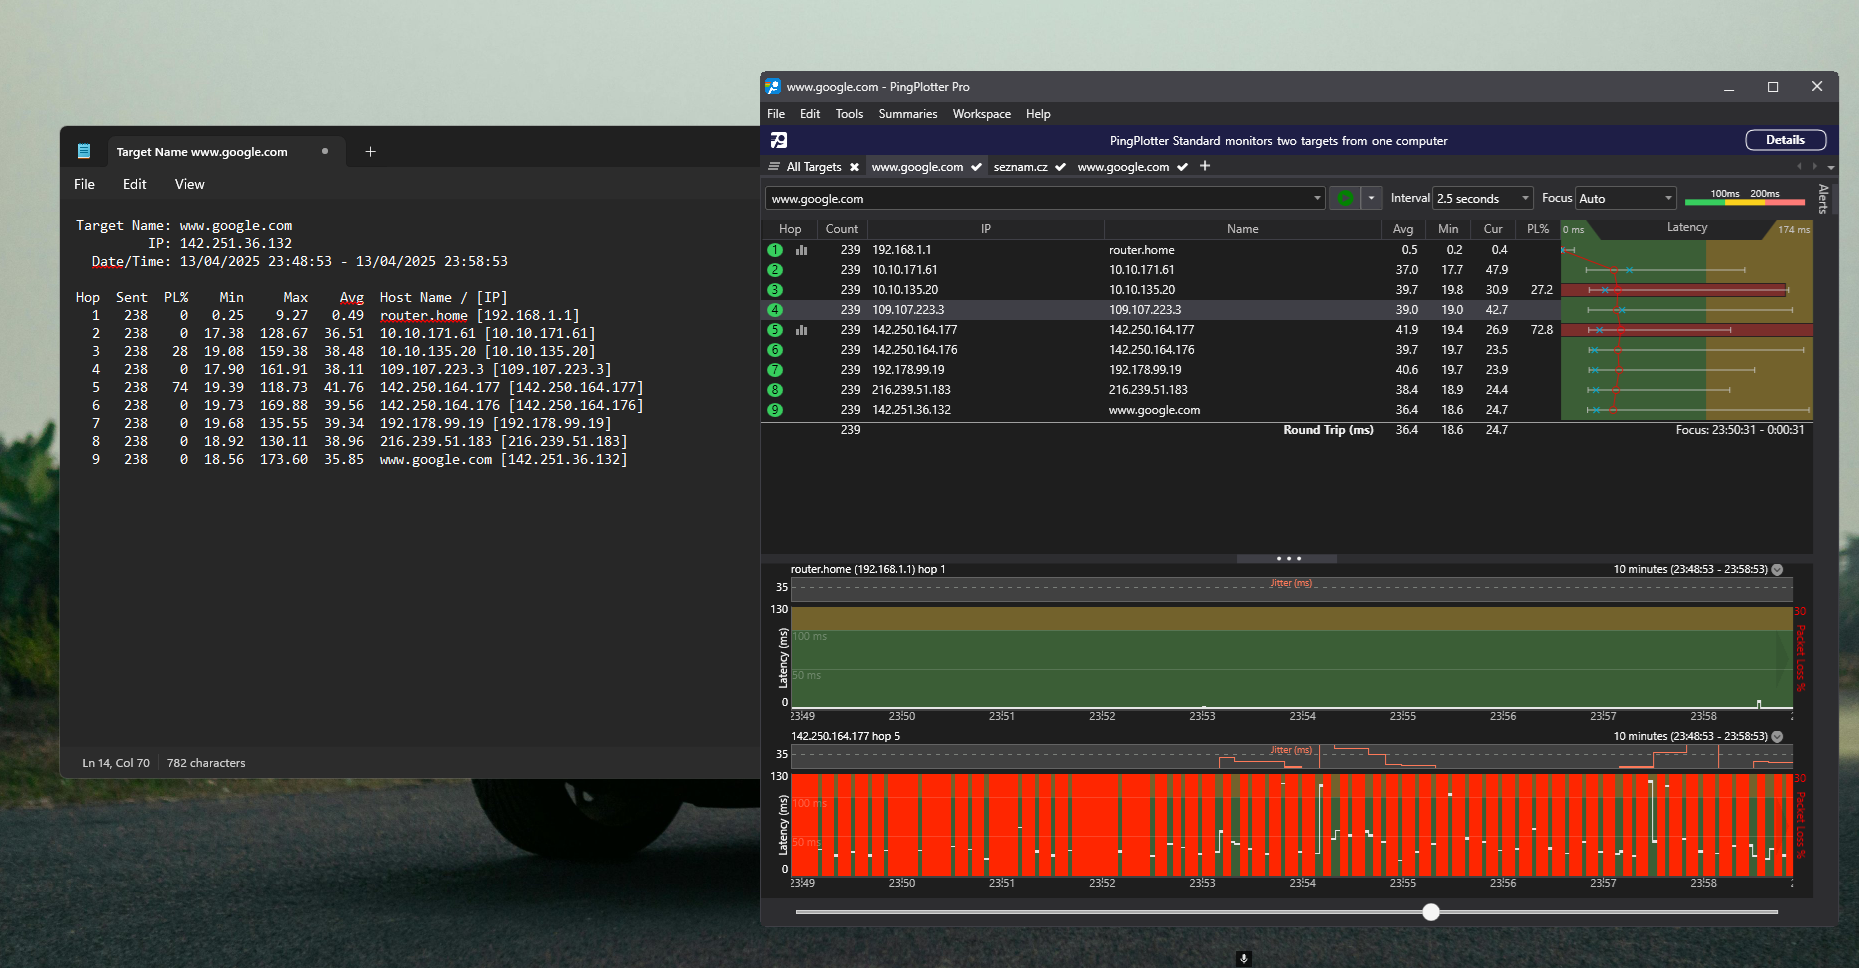Click the list icon beside All Targets

[774, 167]
